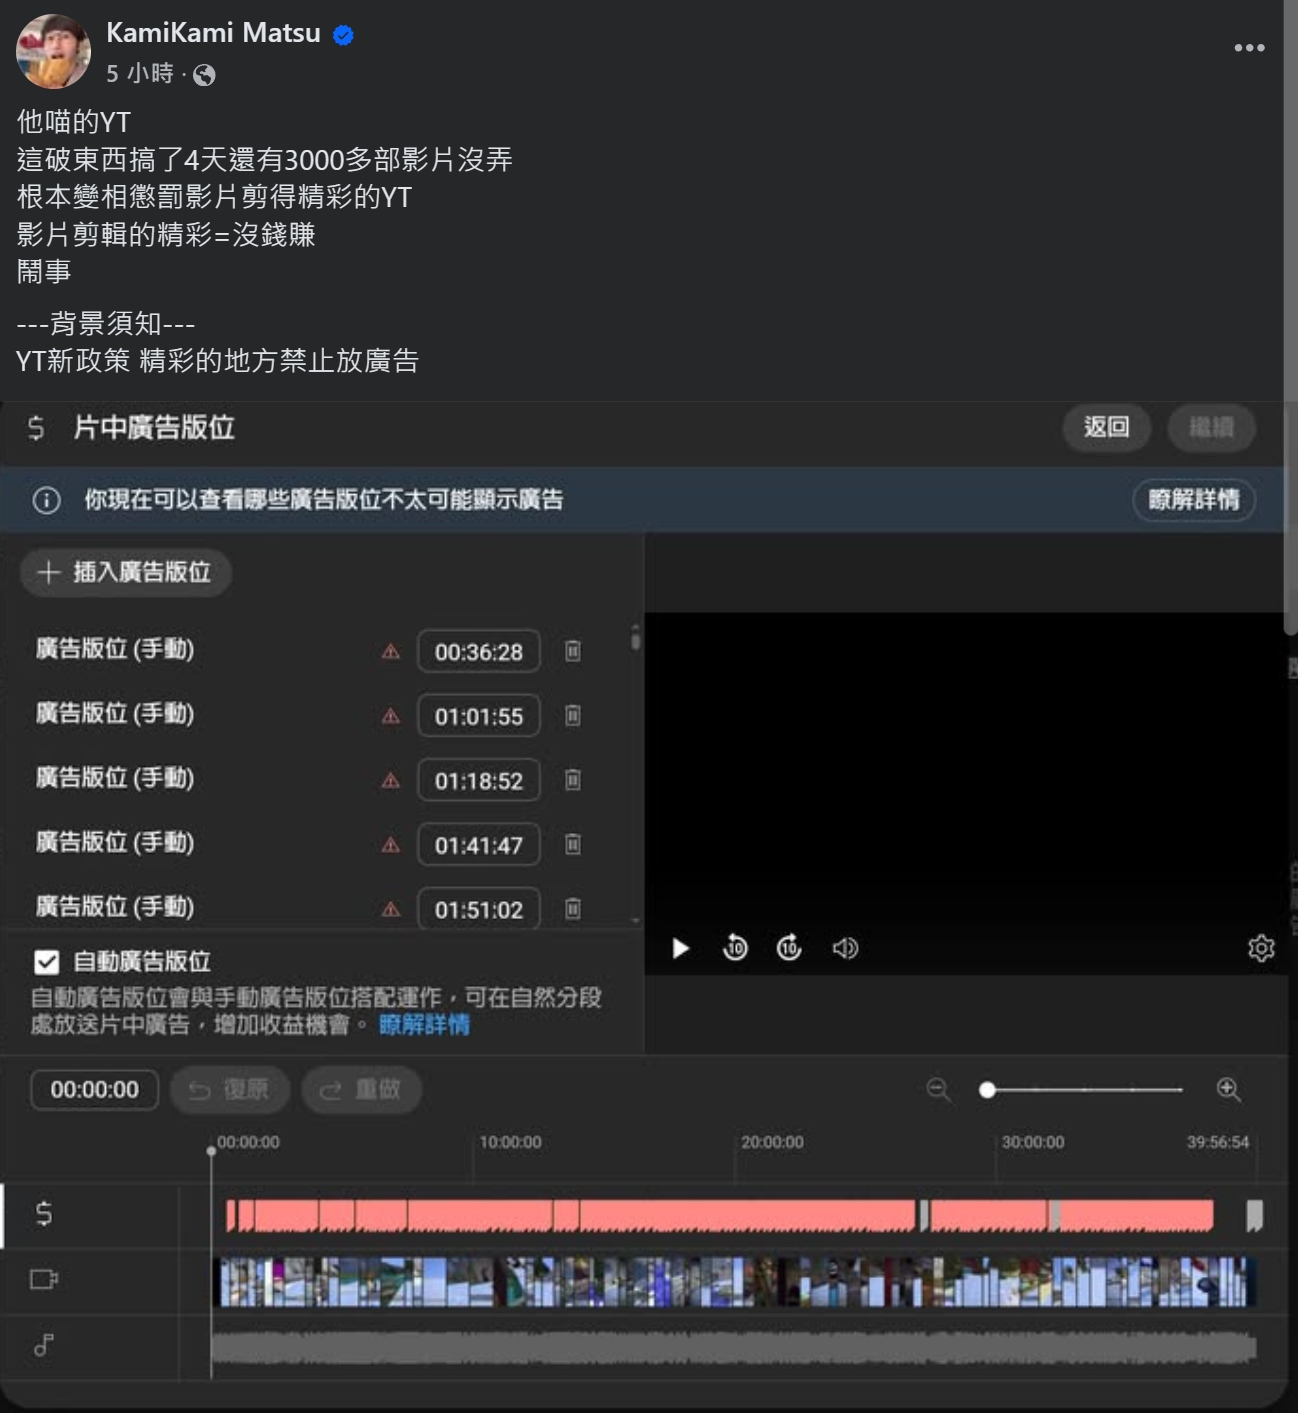Delete the 01:18:52 ad slot
This screenshot has height=1413, width=1298.
[573, 781]
